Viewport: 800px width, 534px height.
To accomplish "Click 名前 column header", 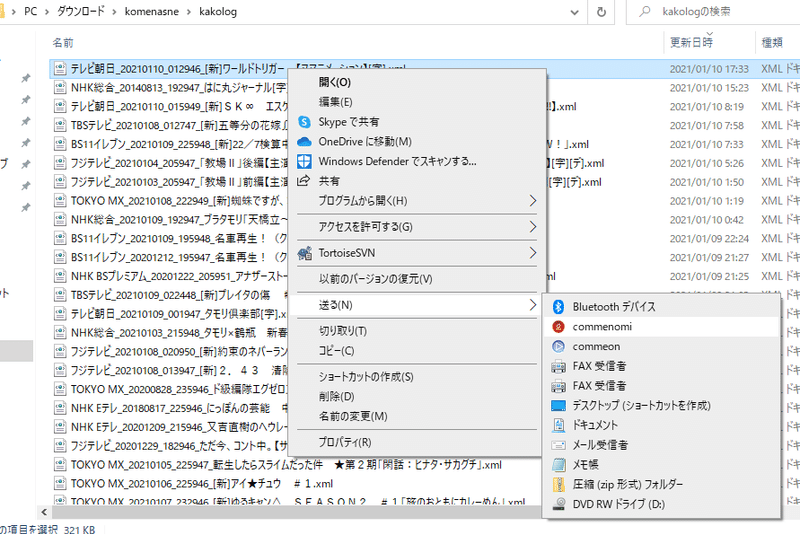I will 63,43.
